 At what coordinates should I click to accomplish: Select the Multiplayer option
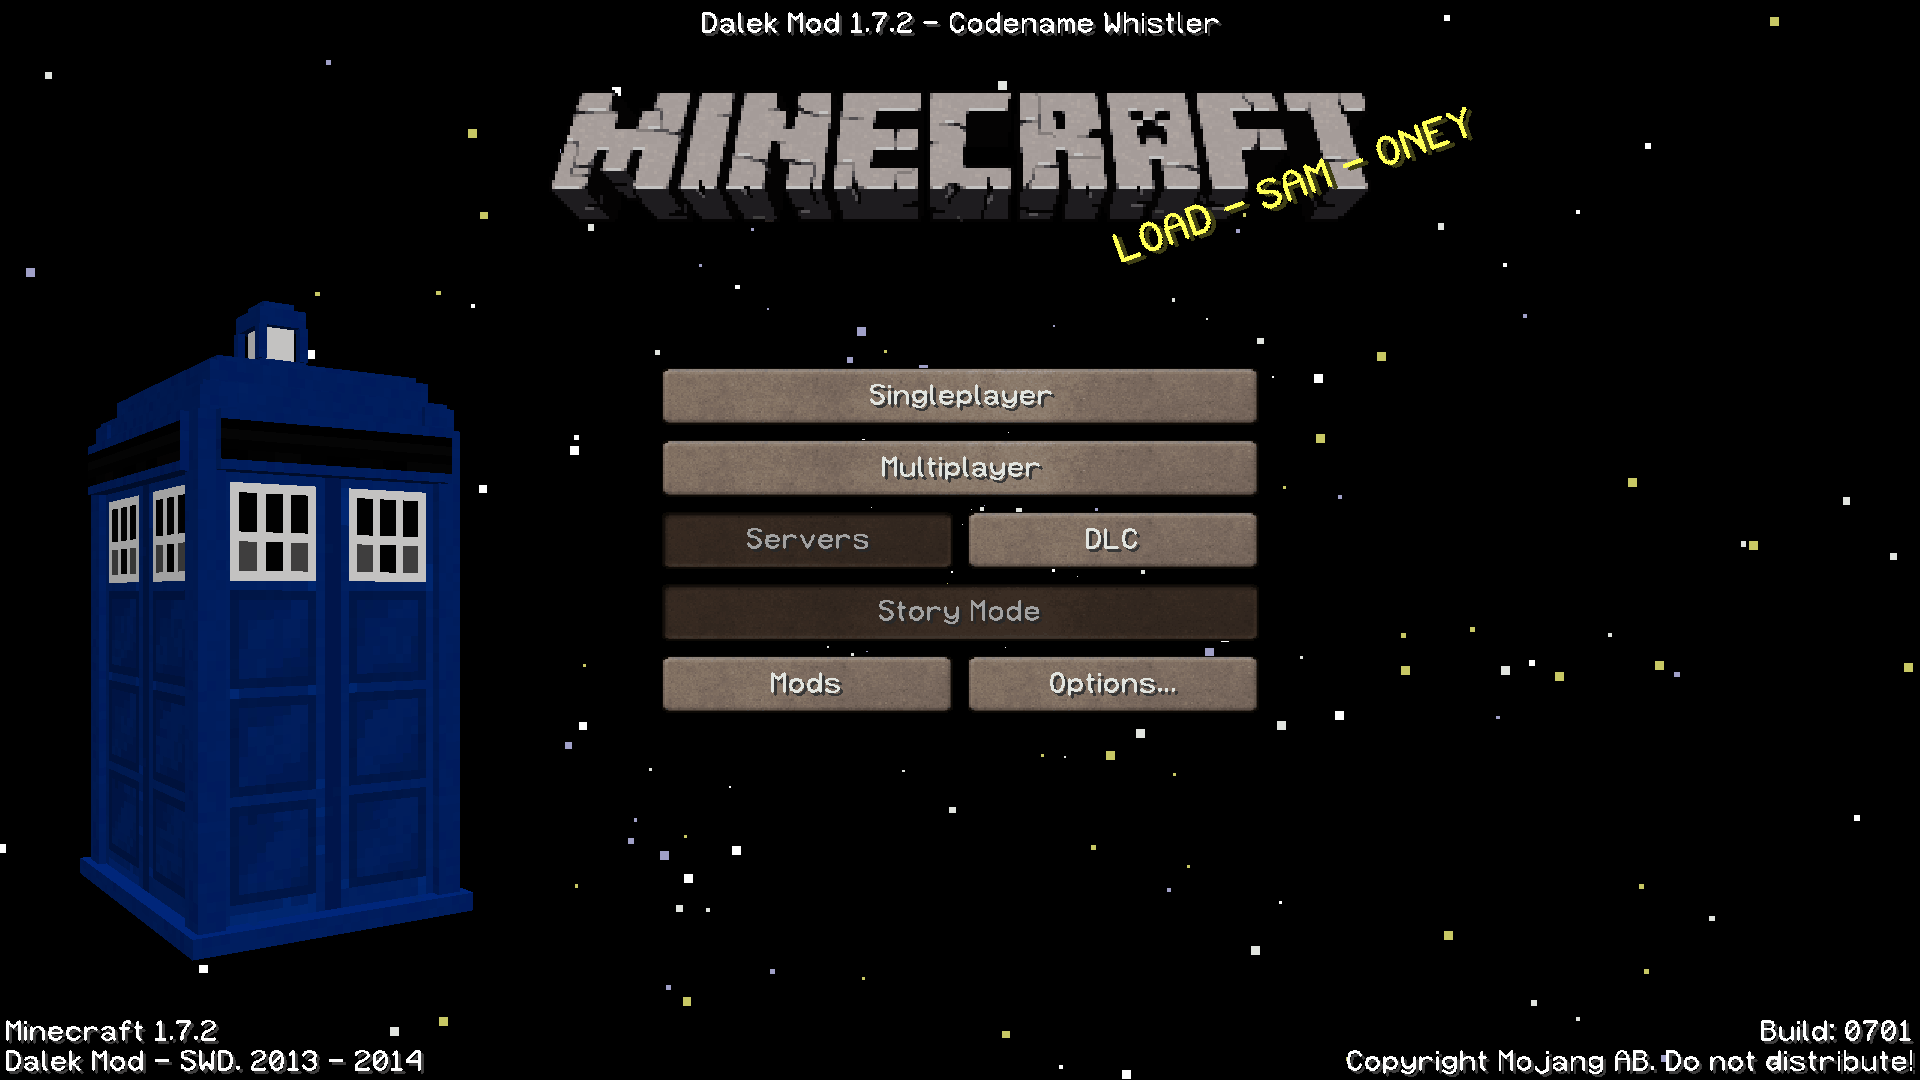(x=960, y=467)
